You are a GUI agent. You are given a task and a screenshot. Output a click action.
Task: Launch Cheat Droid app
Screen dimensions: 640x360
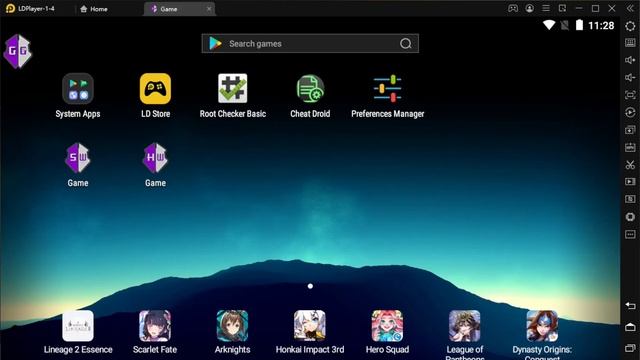tap(310, 89)
